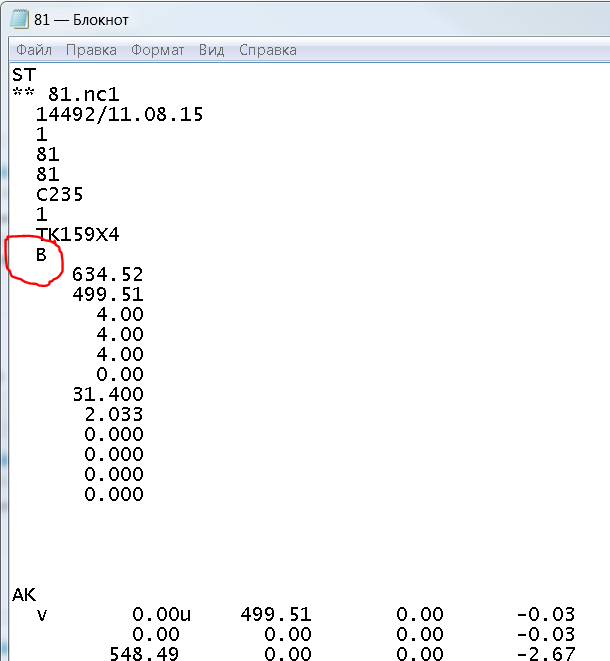610x661 pixels.
Task: Click the value 2.033
Action: pyautogui.click(x=113, y=414)
